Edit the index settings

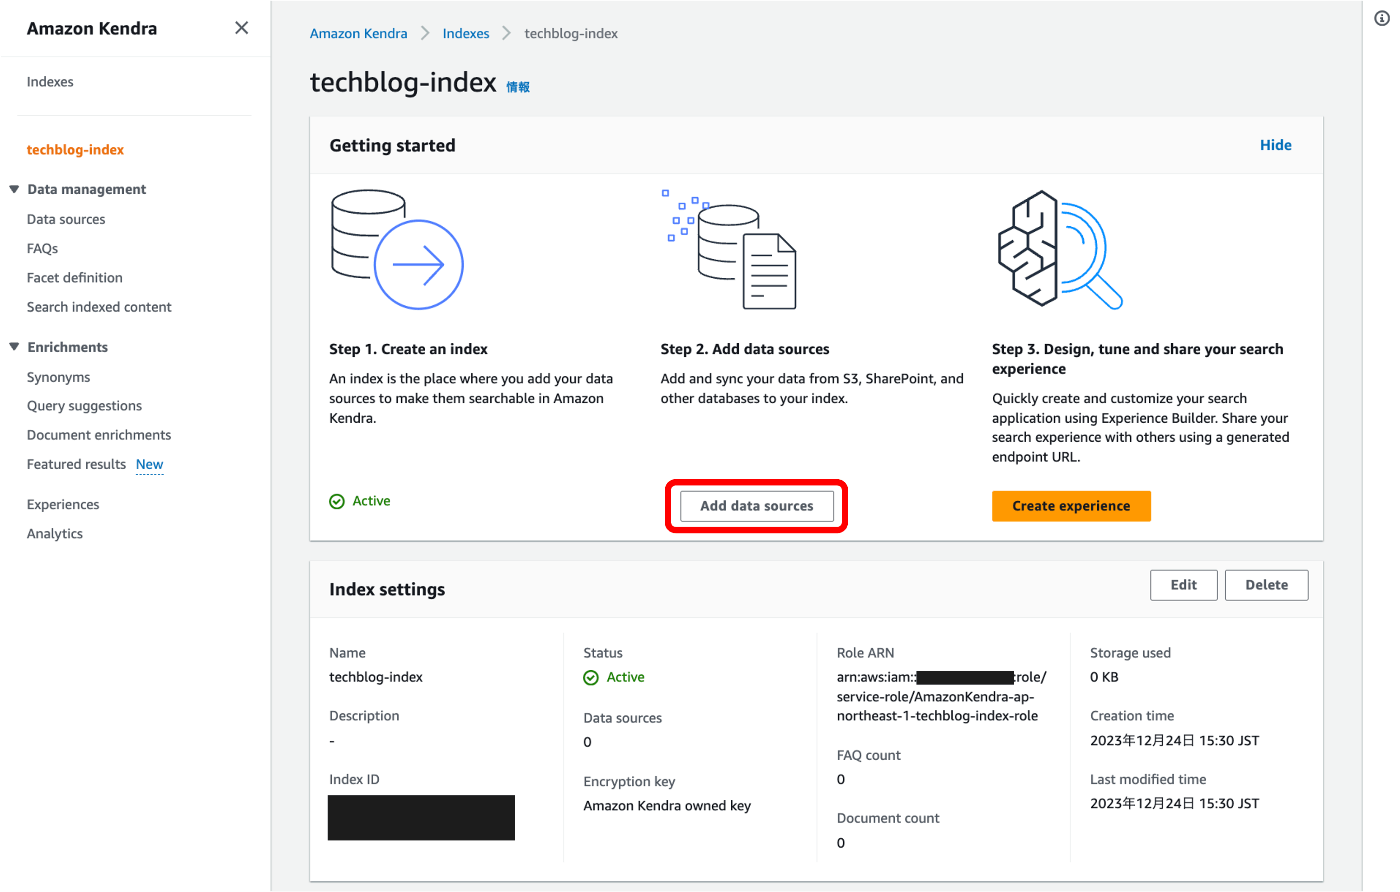(1184, 585)
